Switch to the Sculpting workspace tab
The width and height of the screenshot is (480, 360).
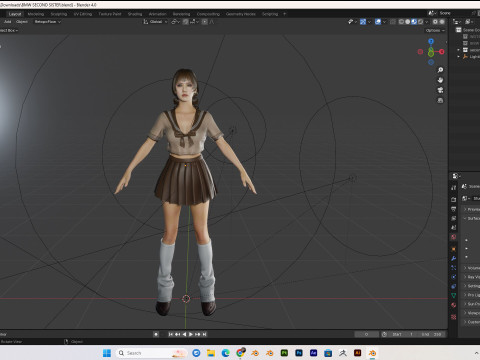59,14
